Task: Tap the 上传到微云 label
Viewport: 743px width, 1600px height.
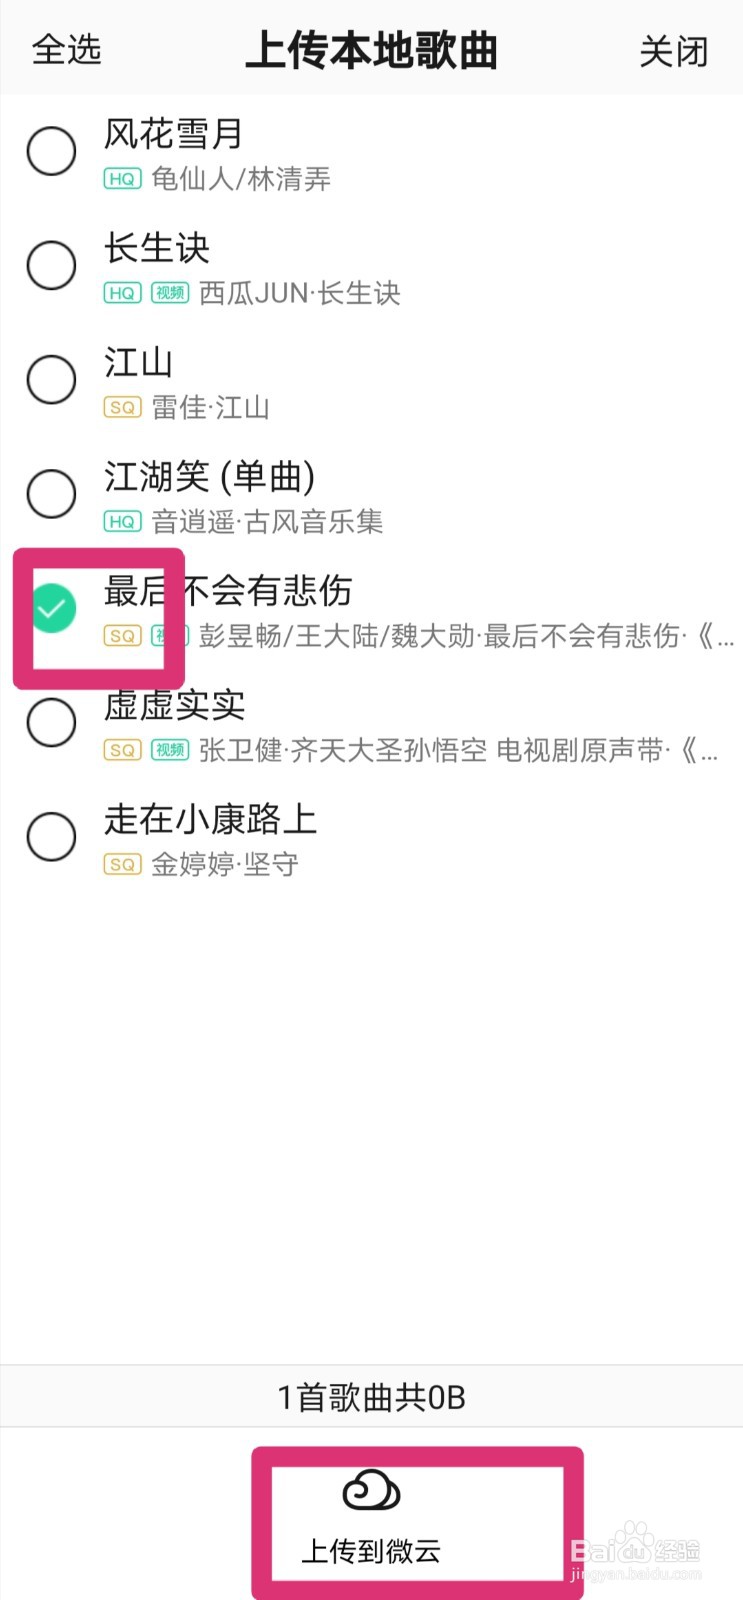Action: coord(371,1551)
